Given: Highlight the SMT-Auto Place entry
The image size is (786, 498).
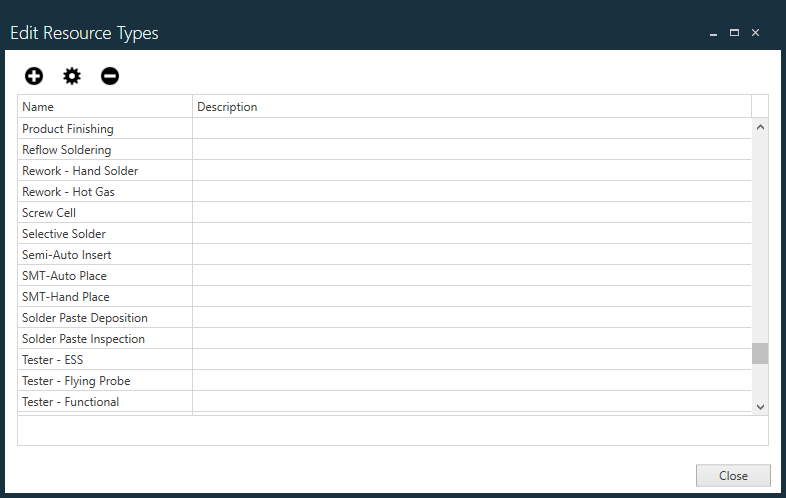Looking at the screenshot, I should point(64,276).
